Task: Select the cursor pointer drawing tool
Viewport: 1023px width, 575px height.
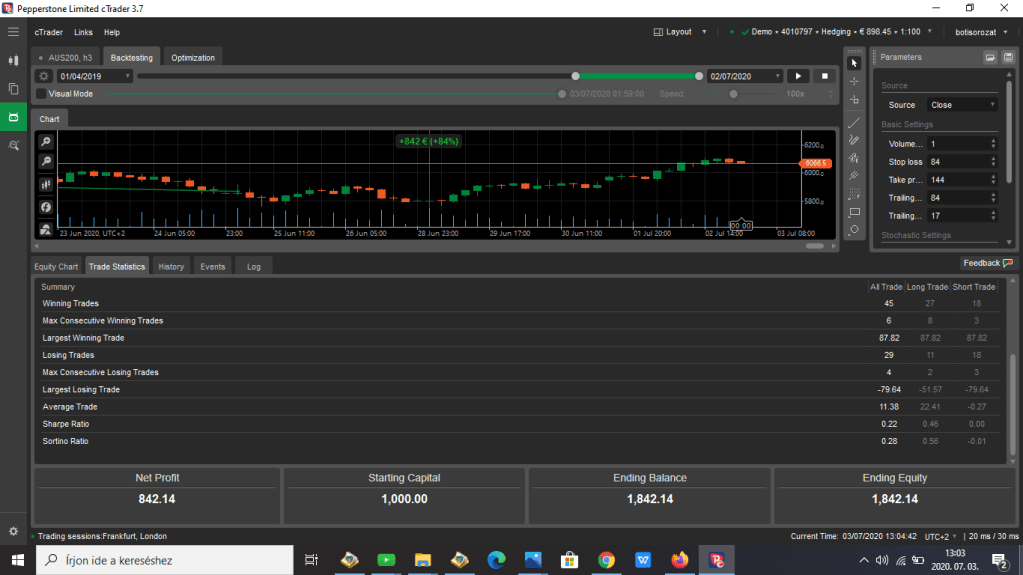Action: point(854,63)
